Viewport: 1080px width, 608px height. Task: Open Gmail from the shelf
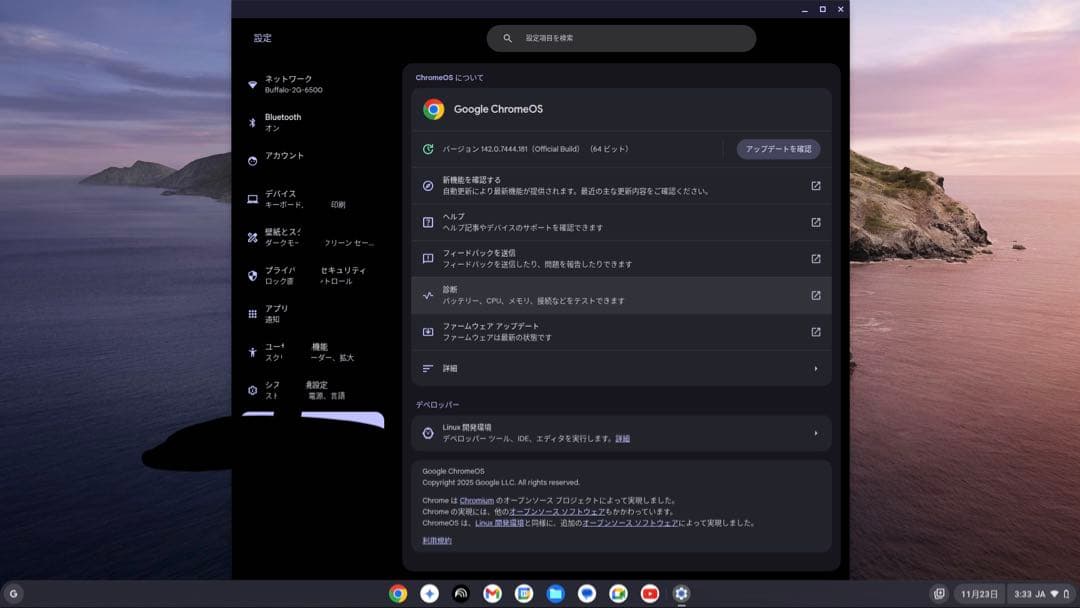493,593
